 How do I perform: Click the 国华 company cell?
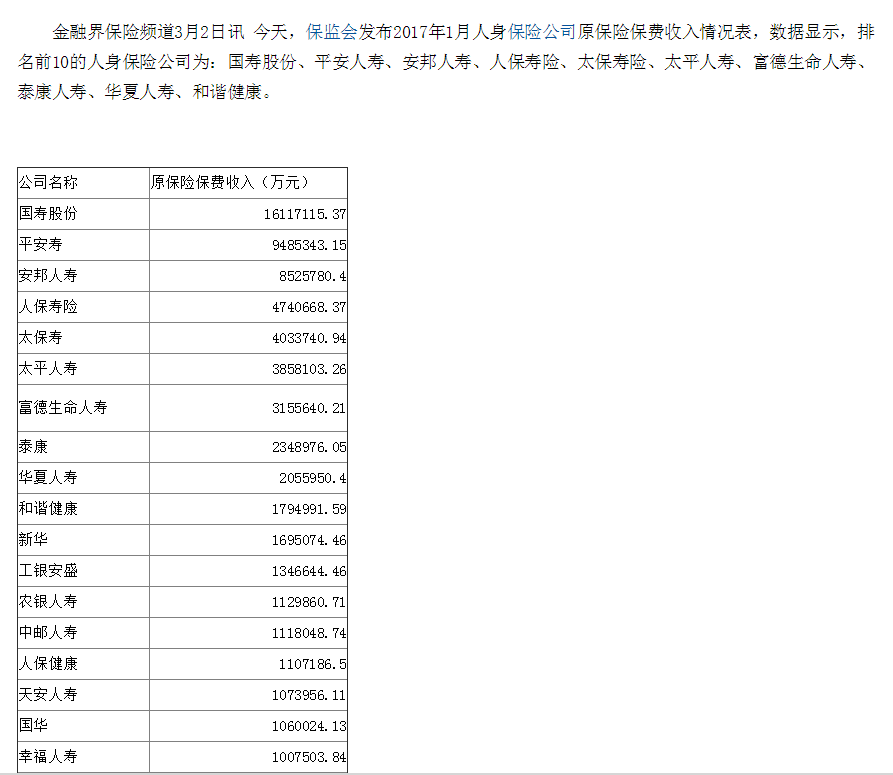[x=84, y=726]
